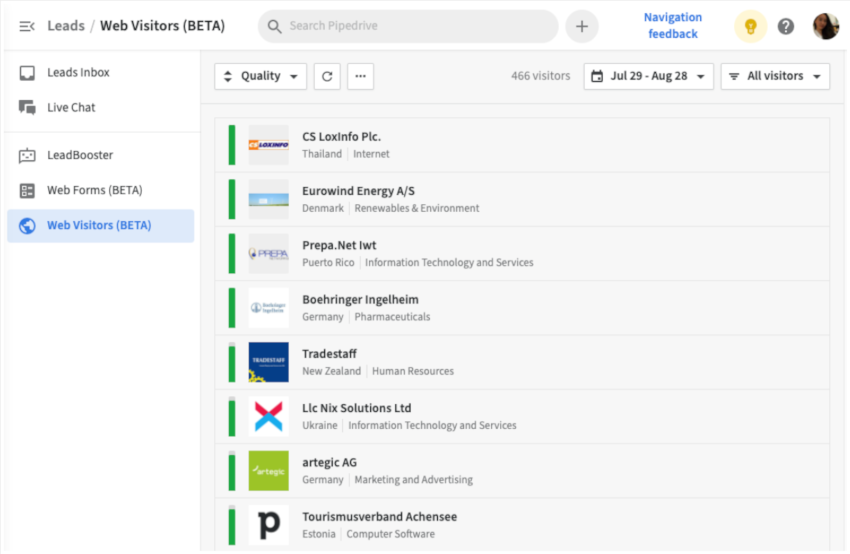Click the CS LoxInfo logo thumbnail
Image resolution: width=850 pixels, height=554 pixels.
click(268, 145)
